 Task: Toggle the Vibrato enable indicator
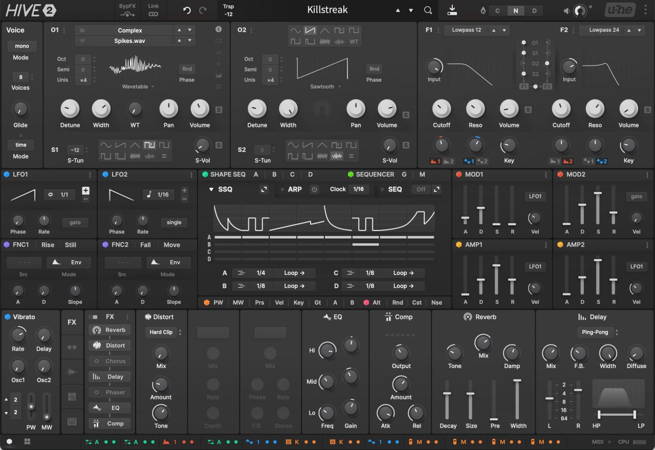click(6, 317)
